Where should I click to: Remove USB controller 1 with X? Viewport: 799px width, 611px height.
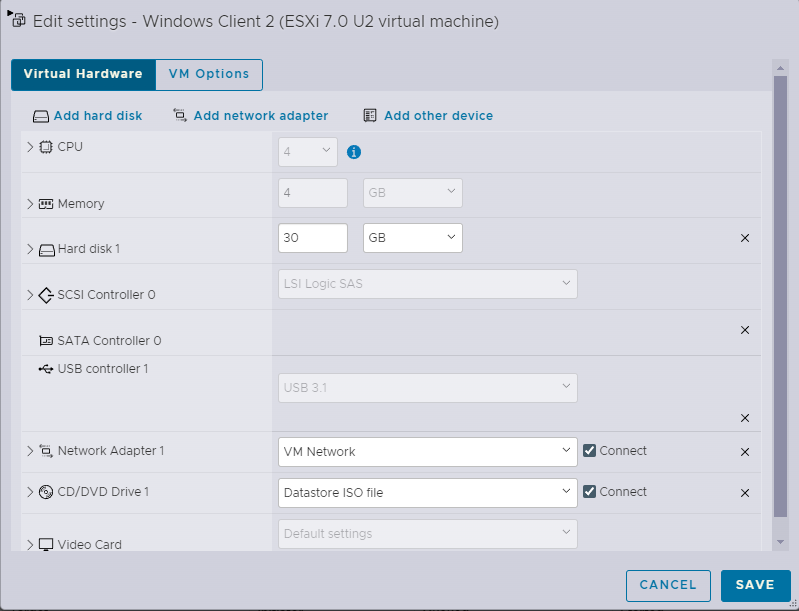coord(744,418)
